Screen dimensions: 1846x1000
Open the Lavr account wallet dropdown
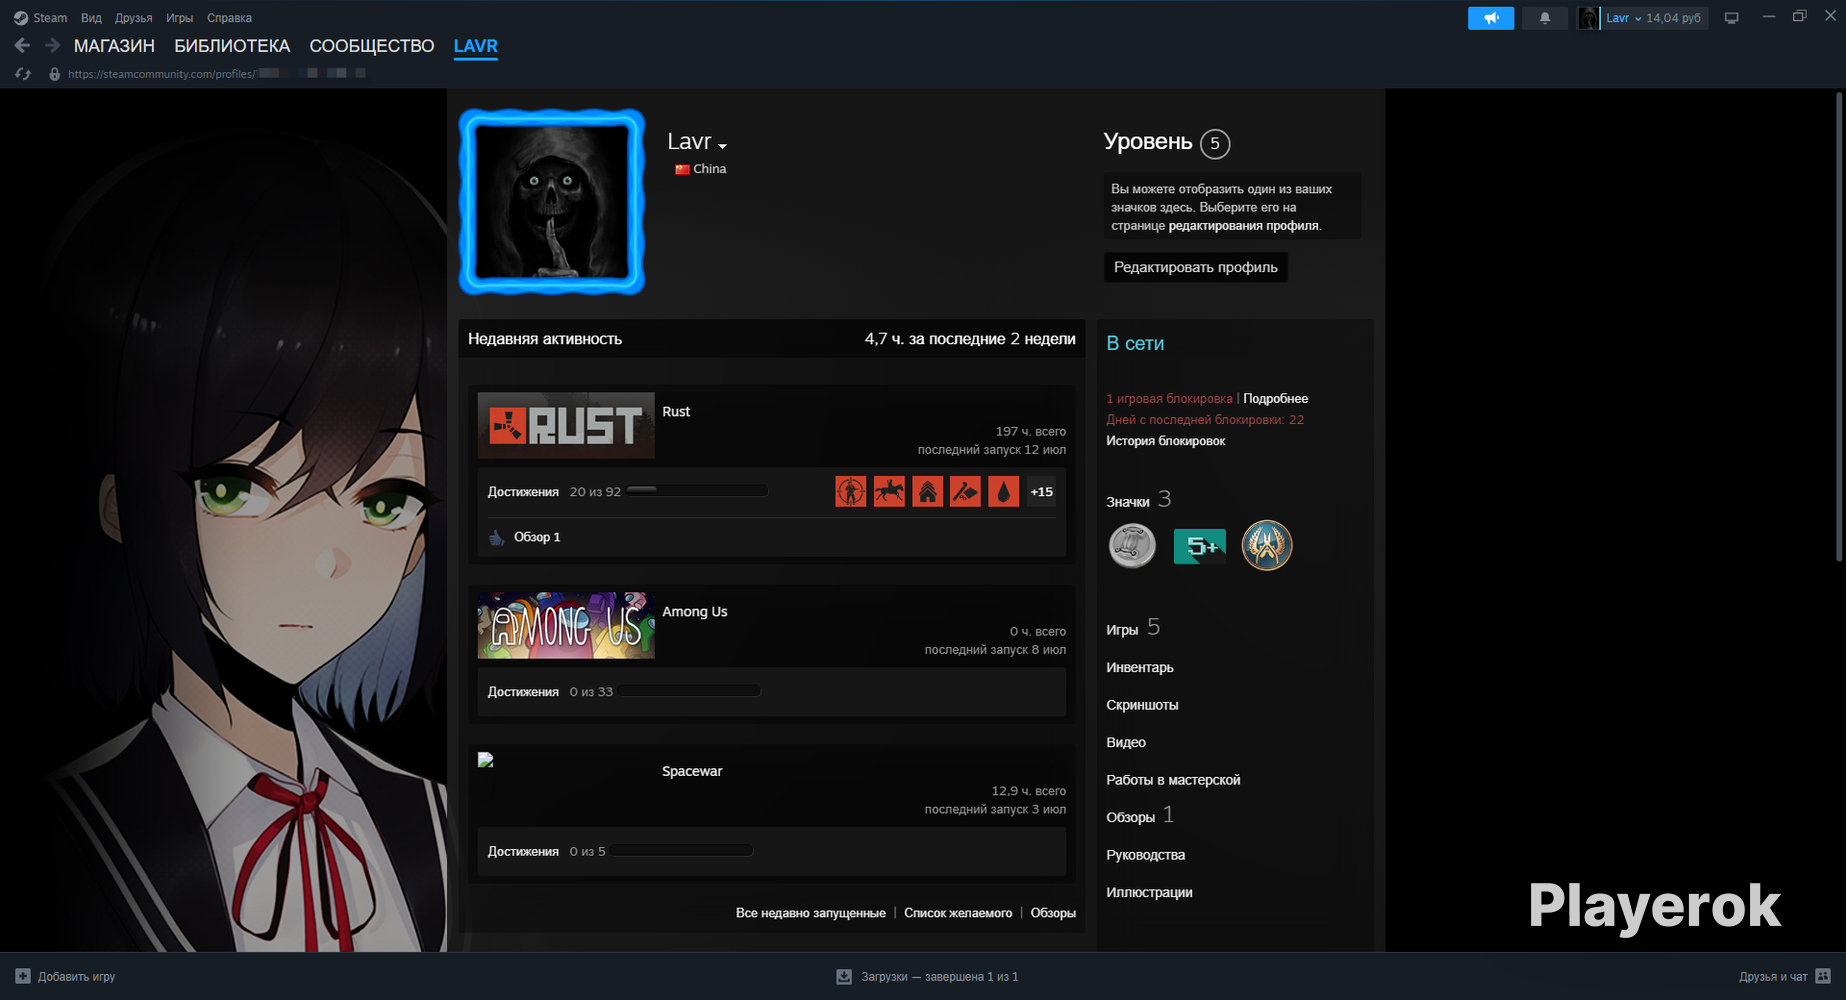coord(1654,18)
